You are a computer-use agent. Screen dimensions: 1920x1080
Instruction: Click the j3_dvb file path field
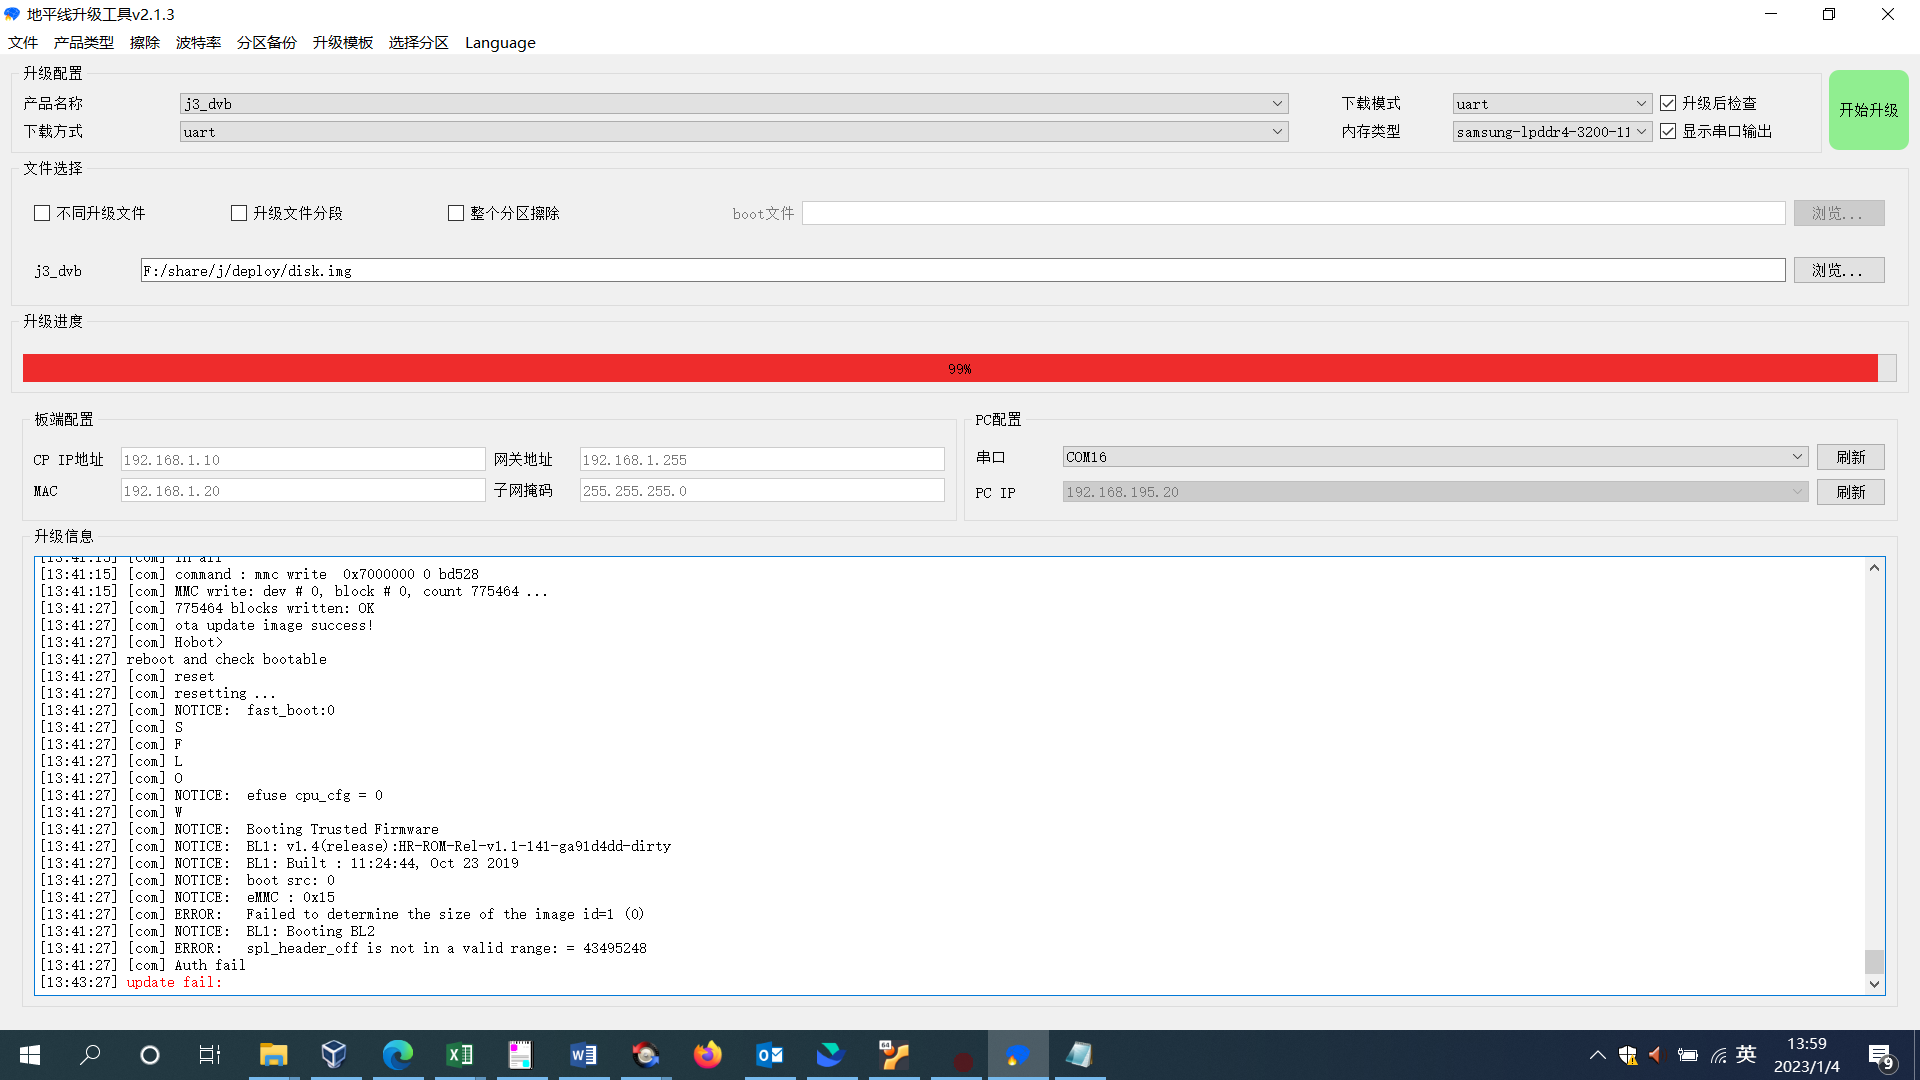tap(962, 270)
